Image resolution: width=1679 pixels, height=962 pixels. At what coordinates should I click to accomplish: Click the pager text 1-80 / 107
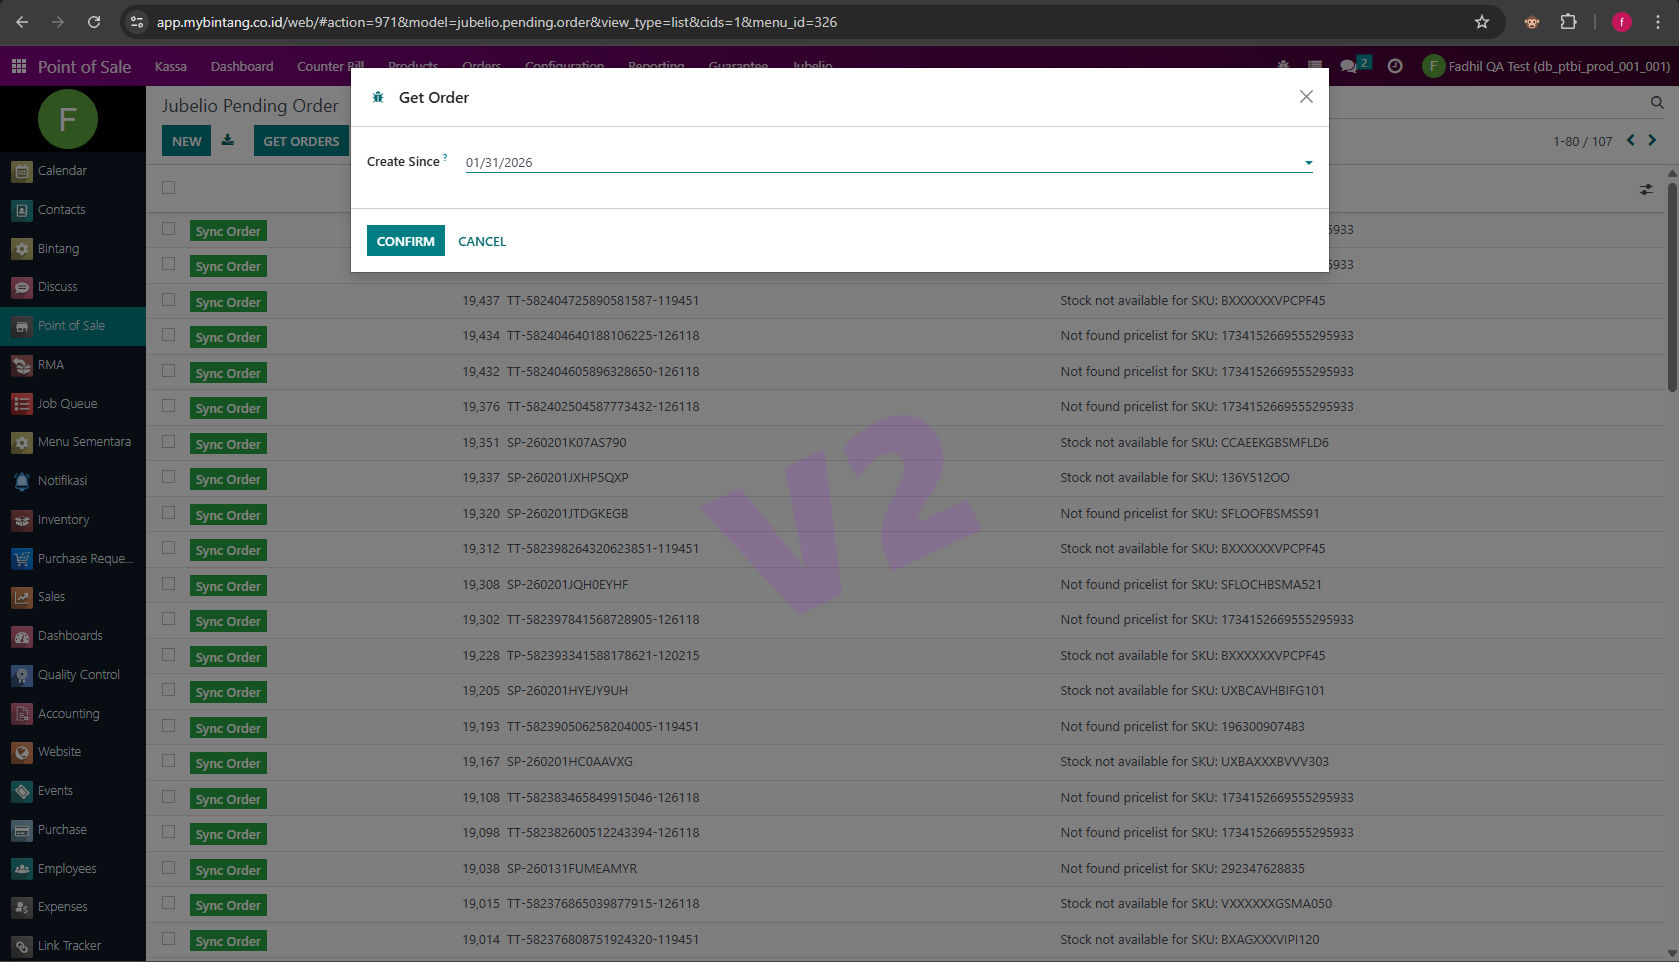point(1582,141)
